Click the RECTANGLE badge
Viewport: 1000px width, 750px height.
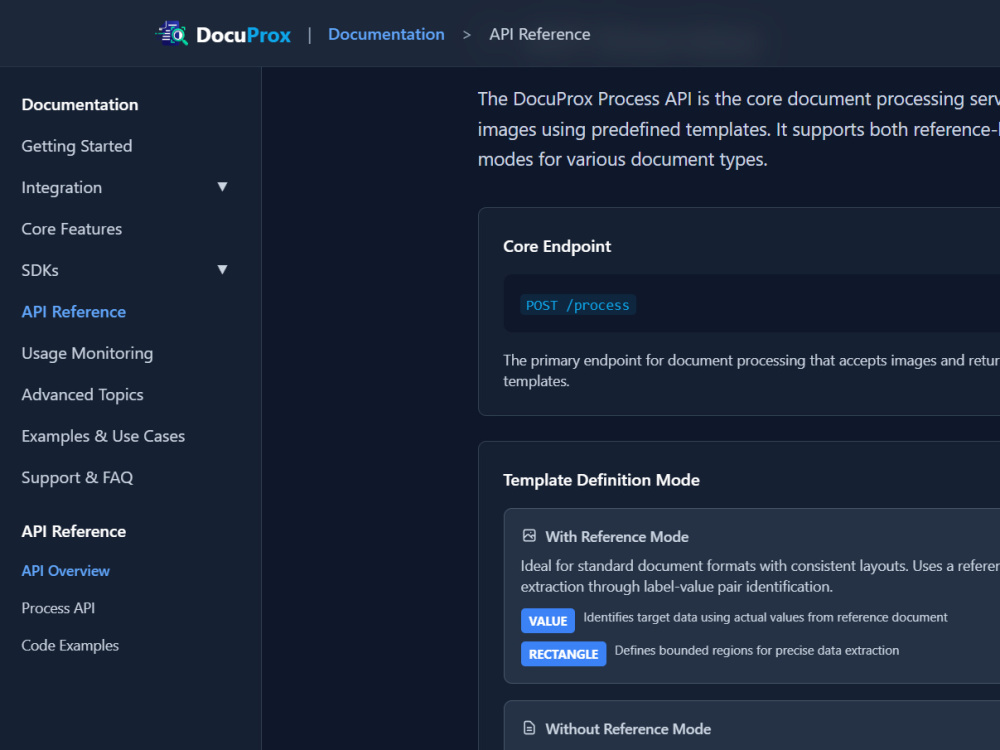click(563, 654)
